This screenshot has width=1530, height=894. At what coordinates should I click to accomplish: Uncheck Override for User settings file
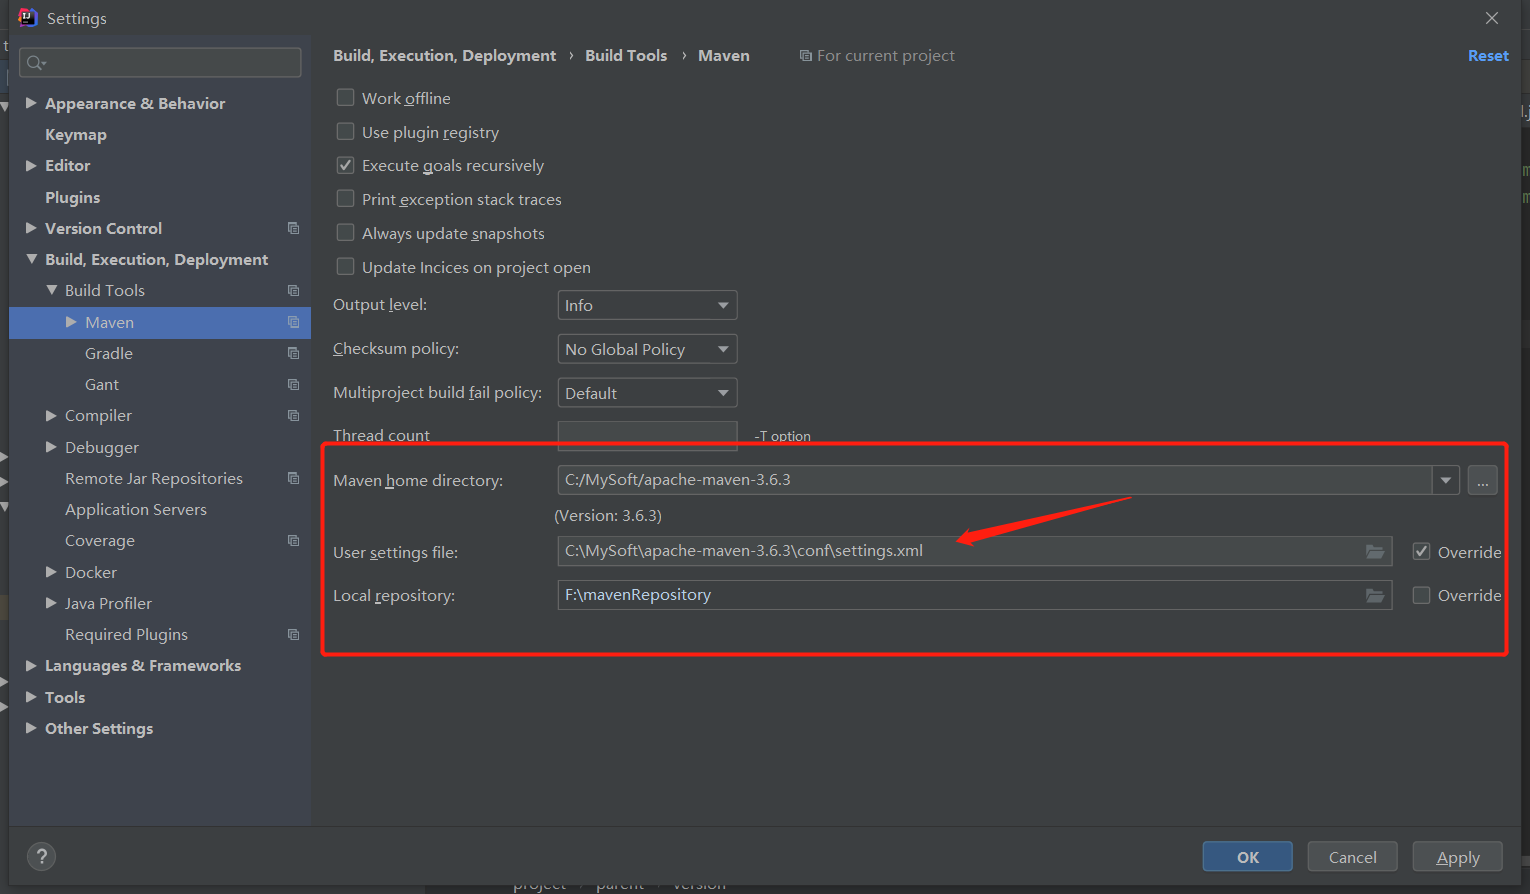click(1421, 551)
